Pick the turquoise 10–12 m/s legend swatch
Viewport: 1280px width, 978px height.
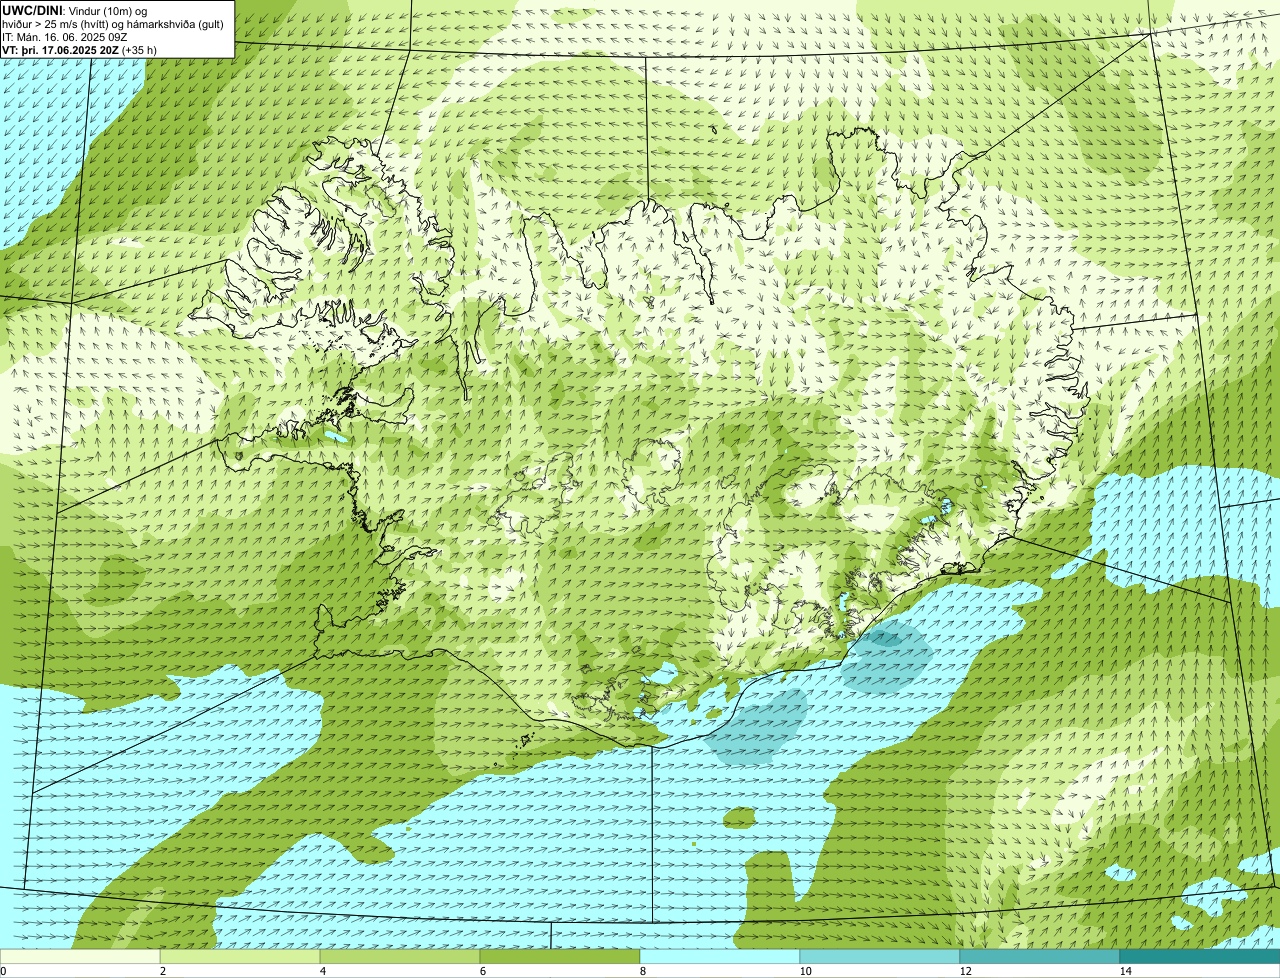tap(880, 957)
